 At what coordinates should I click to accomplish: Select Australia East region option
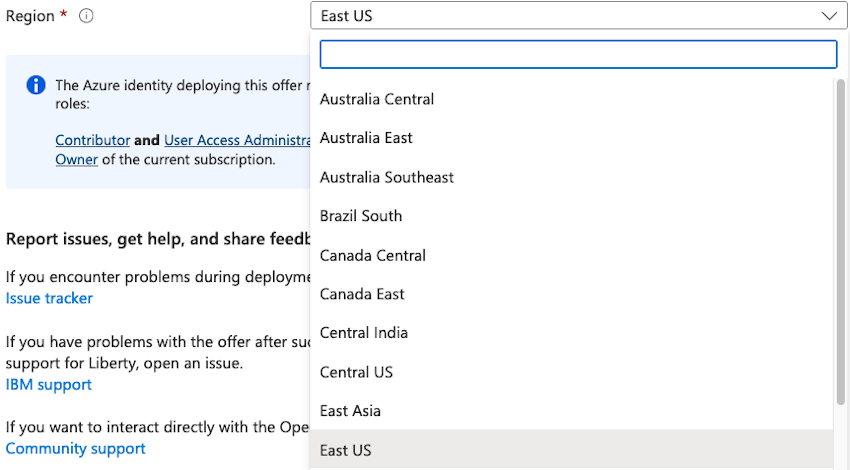tap(366, 138)
